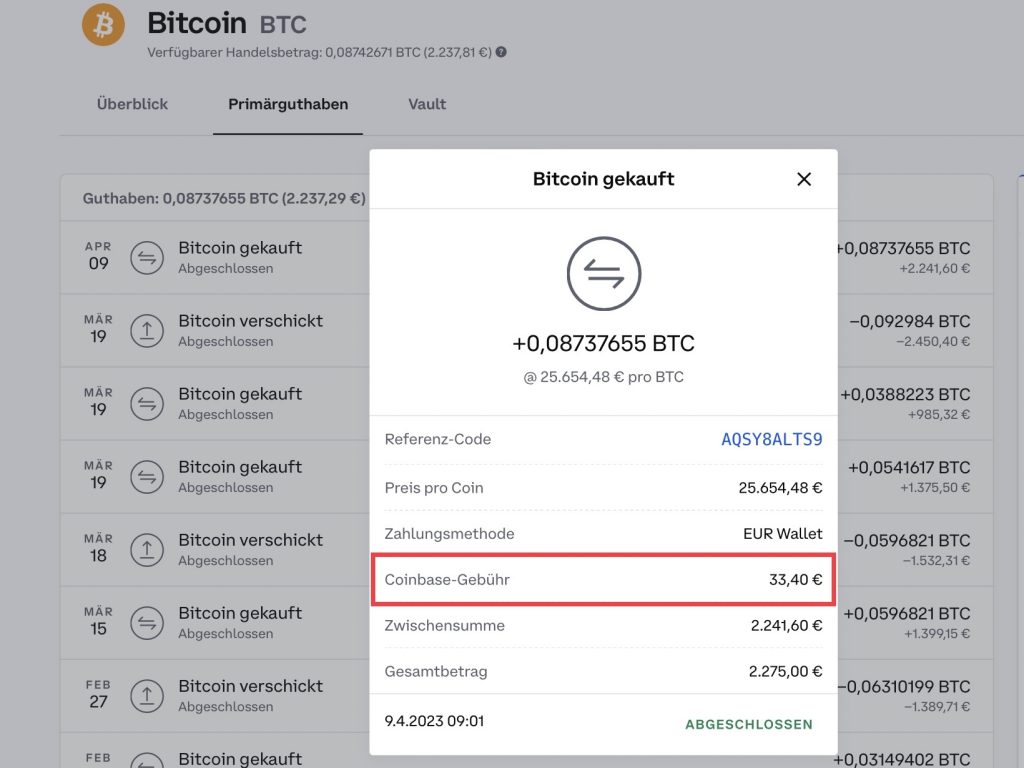
Task: Click the swap icon for März 15 purchase
Action: (147, 623)
